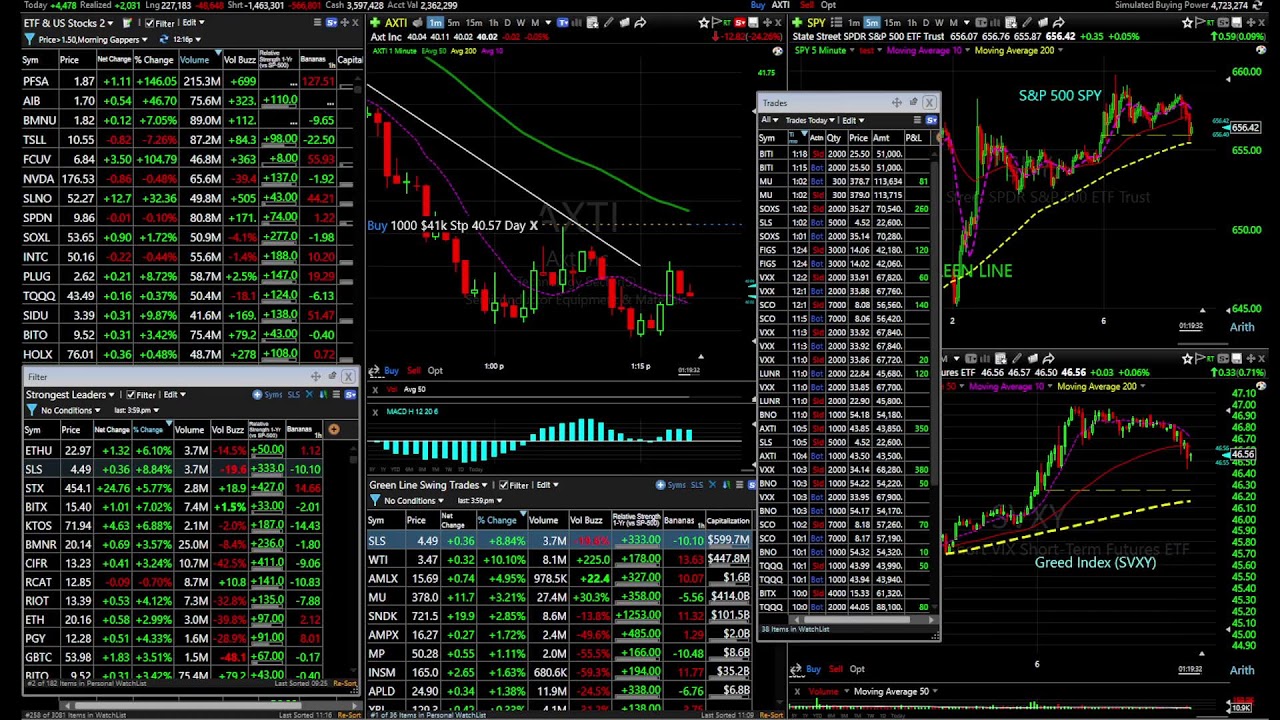Viewport: 1280px width, 720px height.
Task: Switch SPY chart to 1m timeframe
Action: click(x=853, y=23)
